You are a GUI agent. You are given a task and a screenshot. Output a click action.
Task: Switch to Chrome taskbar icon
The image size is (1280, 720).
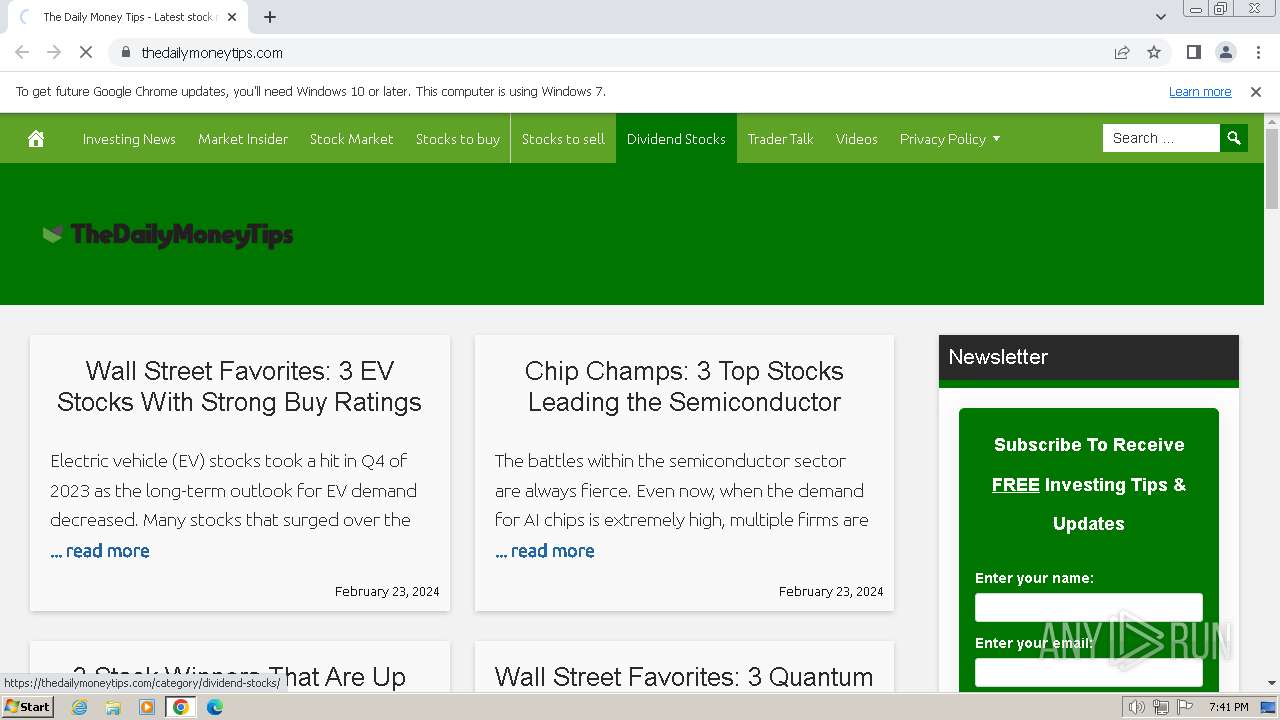(x=181, y=707)
